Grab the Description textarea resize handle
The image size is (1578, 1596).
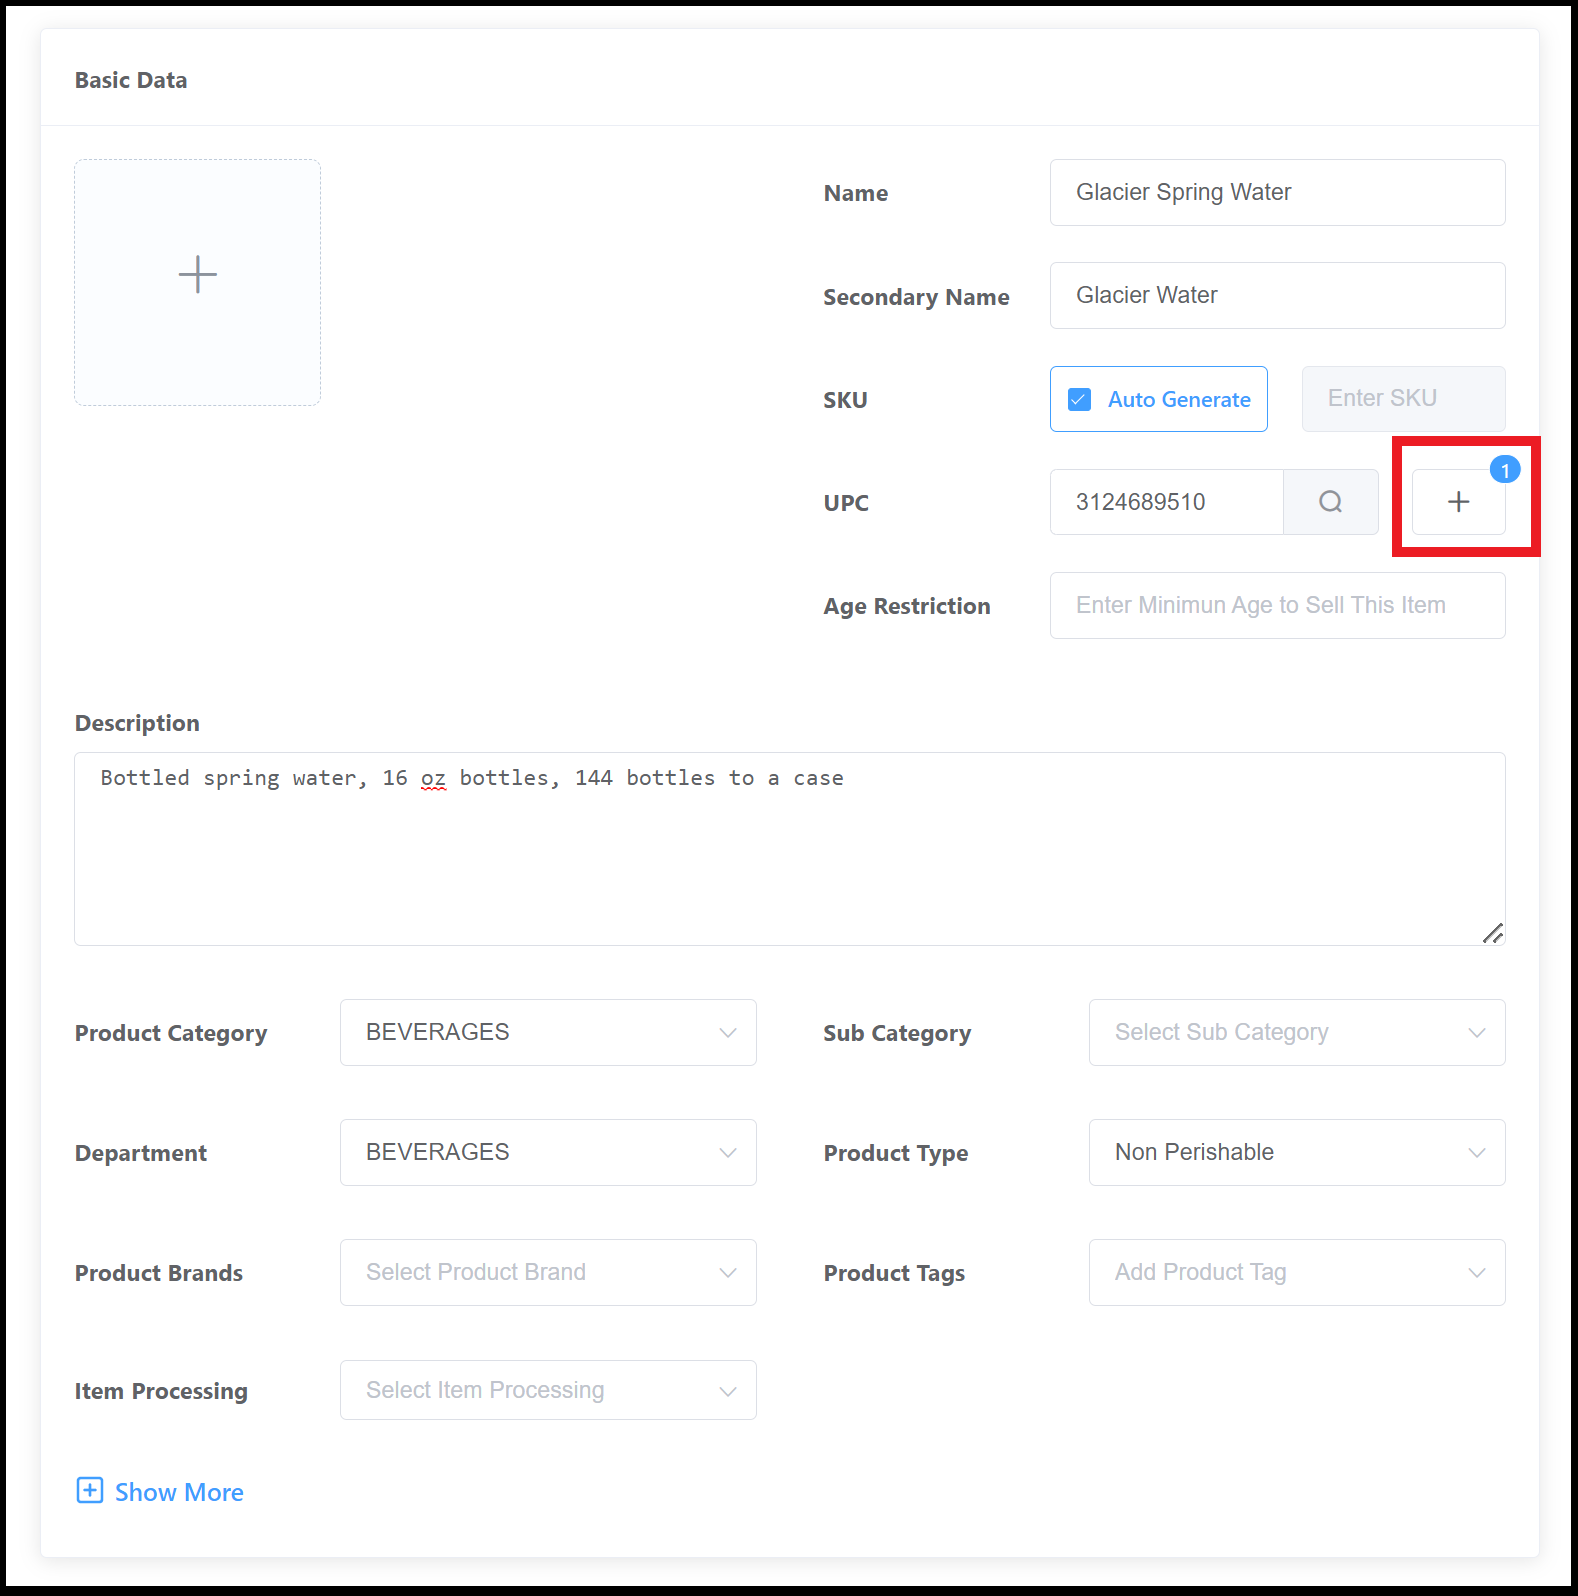click(1493, 933)
